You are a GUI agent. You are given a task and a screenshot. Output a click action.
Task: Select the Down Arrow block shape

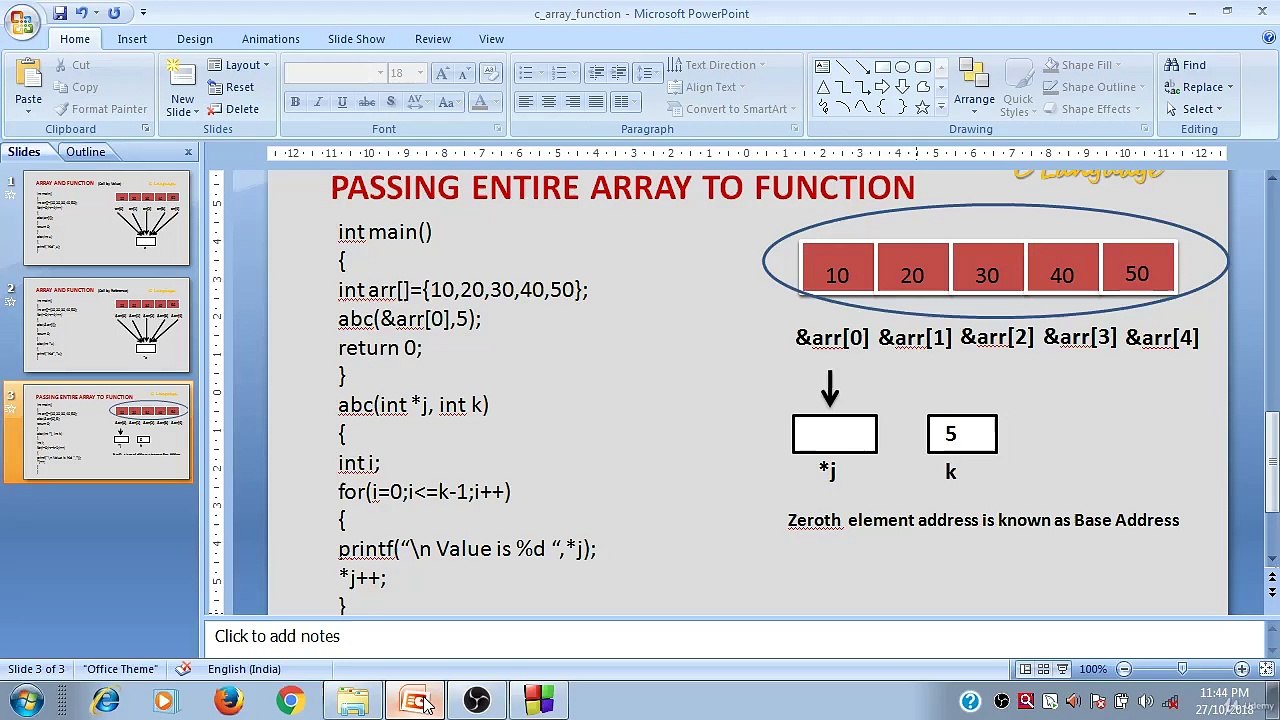click(x=902, y=87)
